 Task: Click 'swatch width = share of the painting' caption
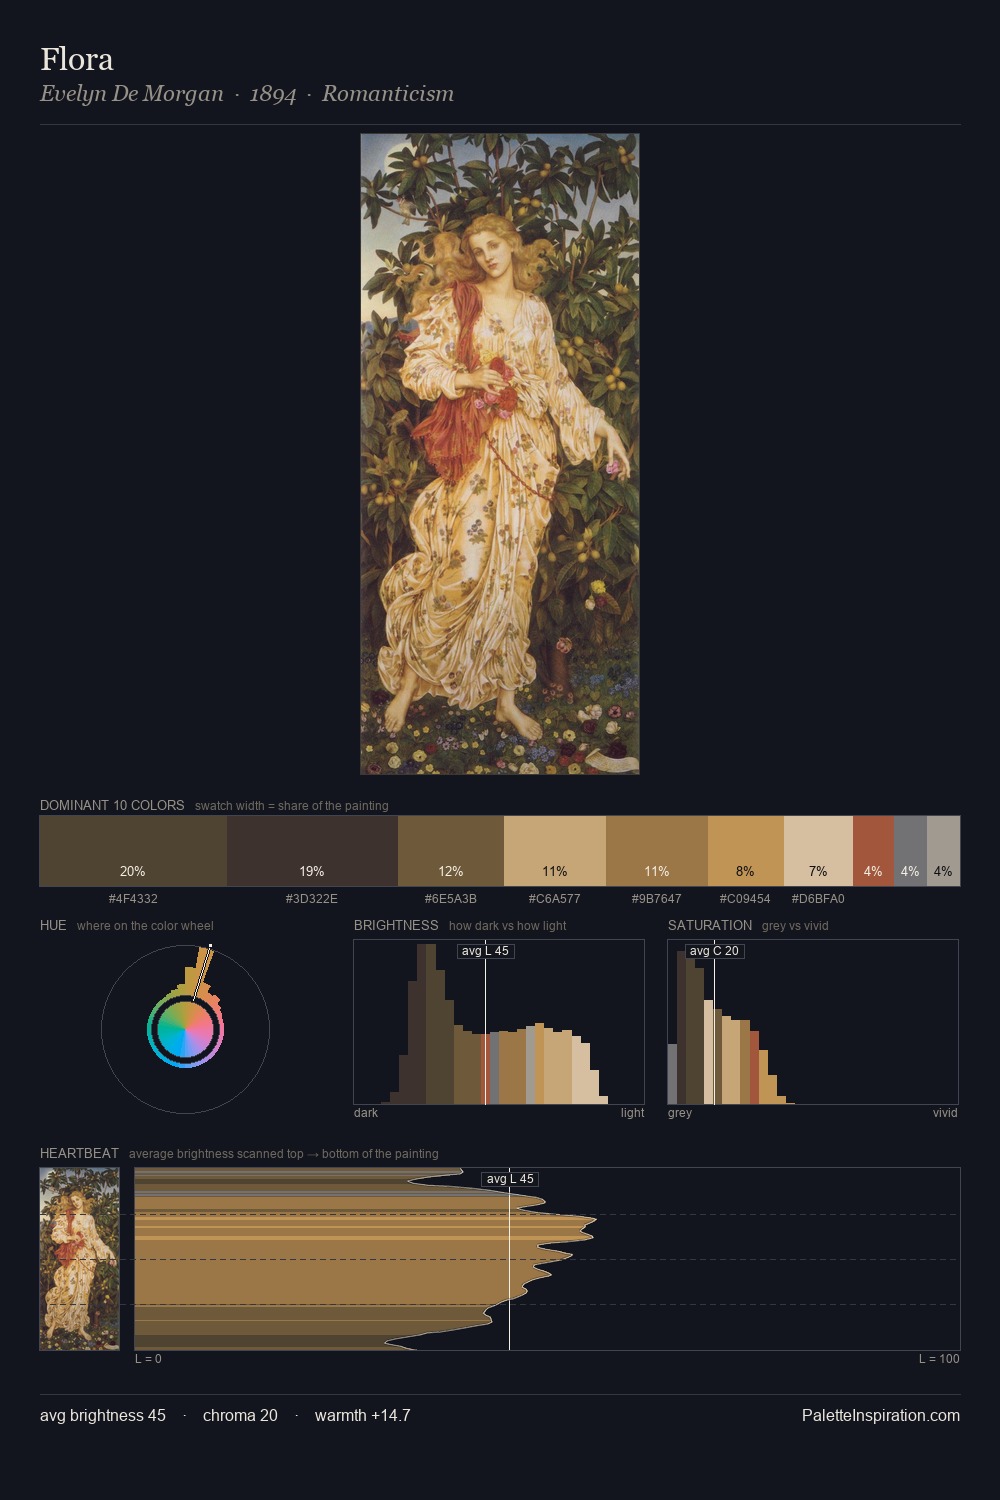(292, 806)
